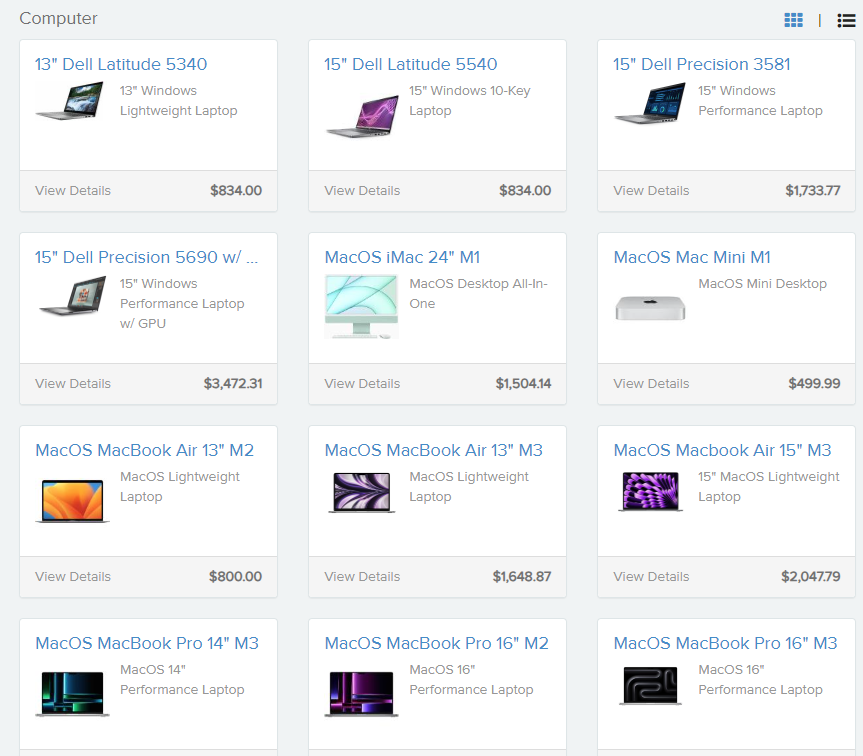Click Dell Latitude 5340 laptop thumbnail
This screenshot has height=756, width=863.
(x=70, y=101)
